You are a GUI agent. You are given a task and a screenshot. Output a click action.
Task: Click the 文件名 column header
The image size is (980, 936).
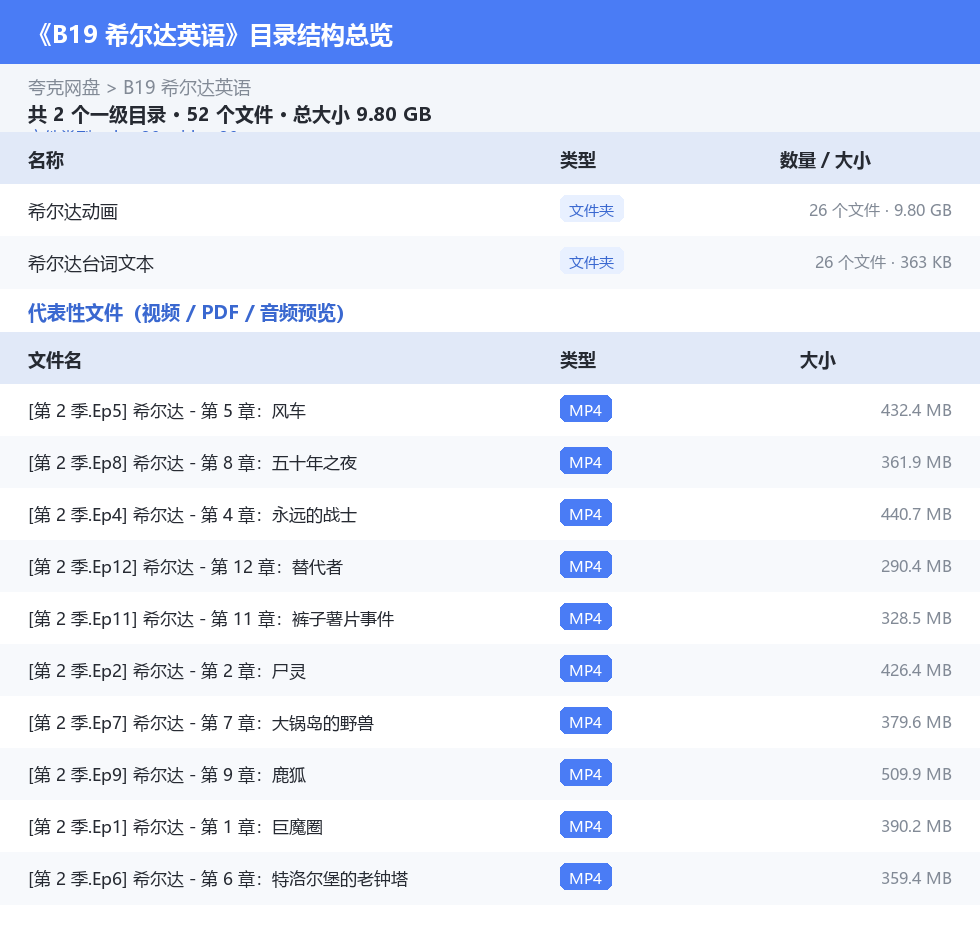54,360
